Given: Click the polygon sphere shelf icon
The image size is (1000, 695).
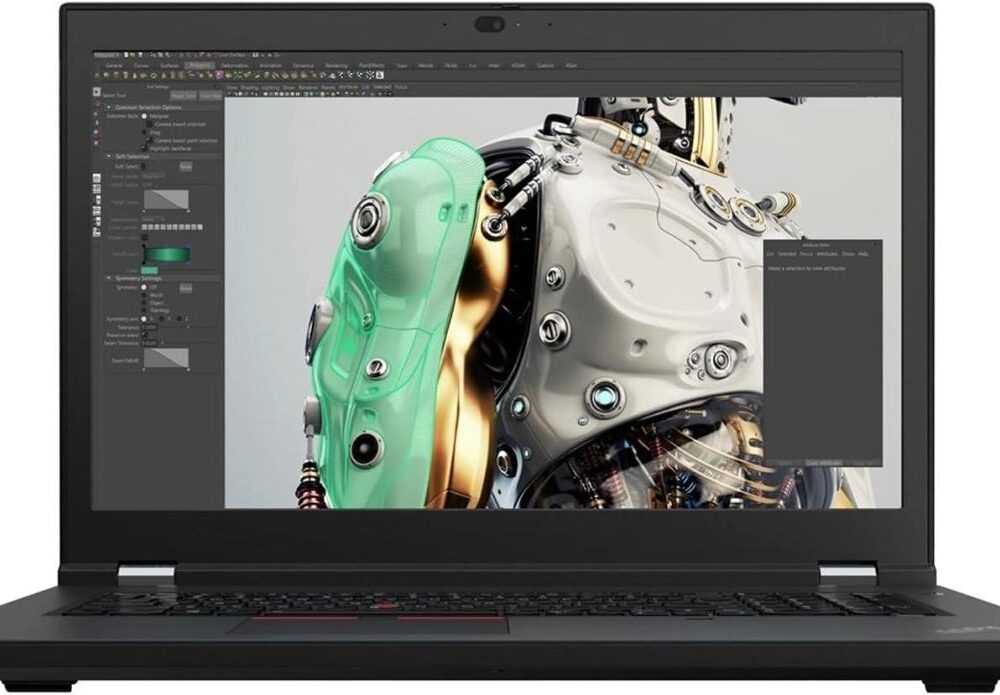Looking at the screenshot, I should [106, 75].
